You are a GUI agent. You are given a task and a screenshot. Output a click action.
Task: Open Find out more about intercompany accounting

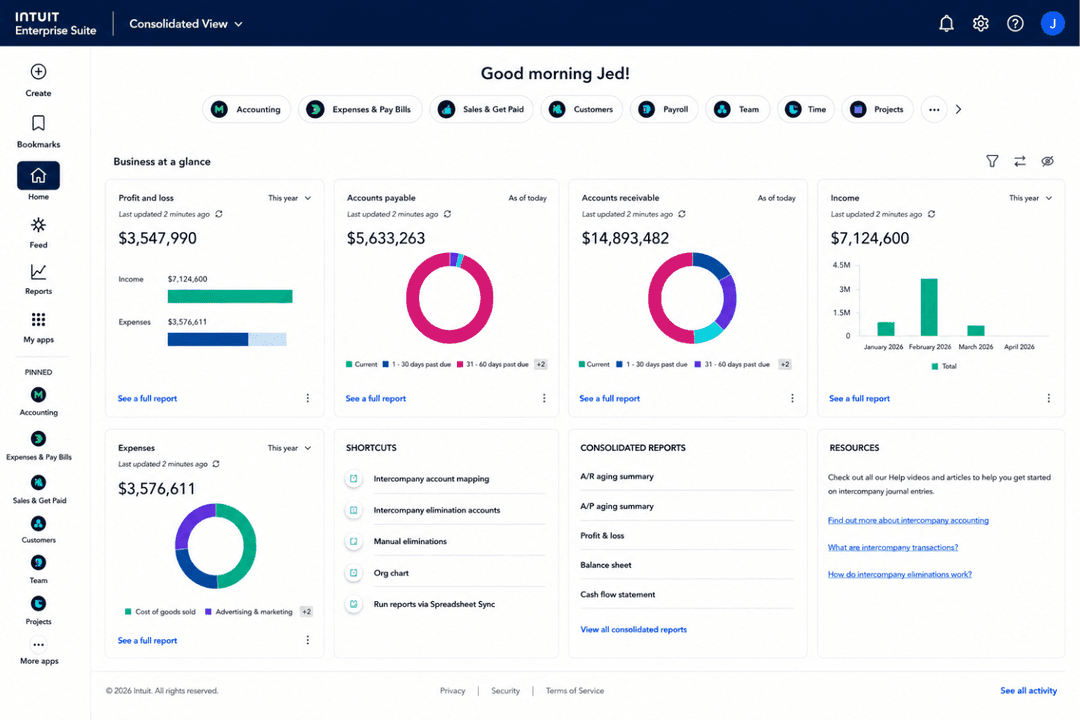point(908,520)
